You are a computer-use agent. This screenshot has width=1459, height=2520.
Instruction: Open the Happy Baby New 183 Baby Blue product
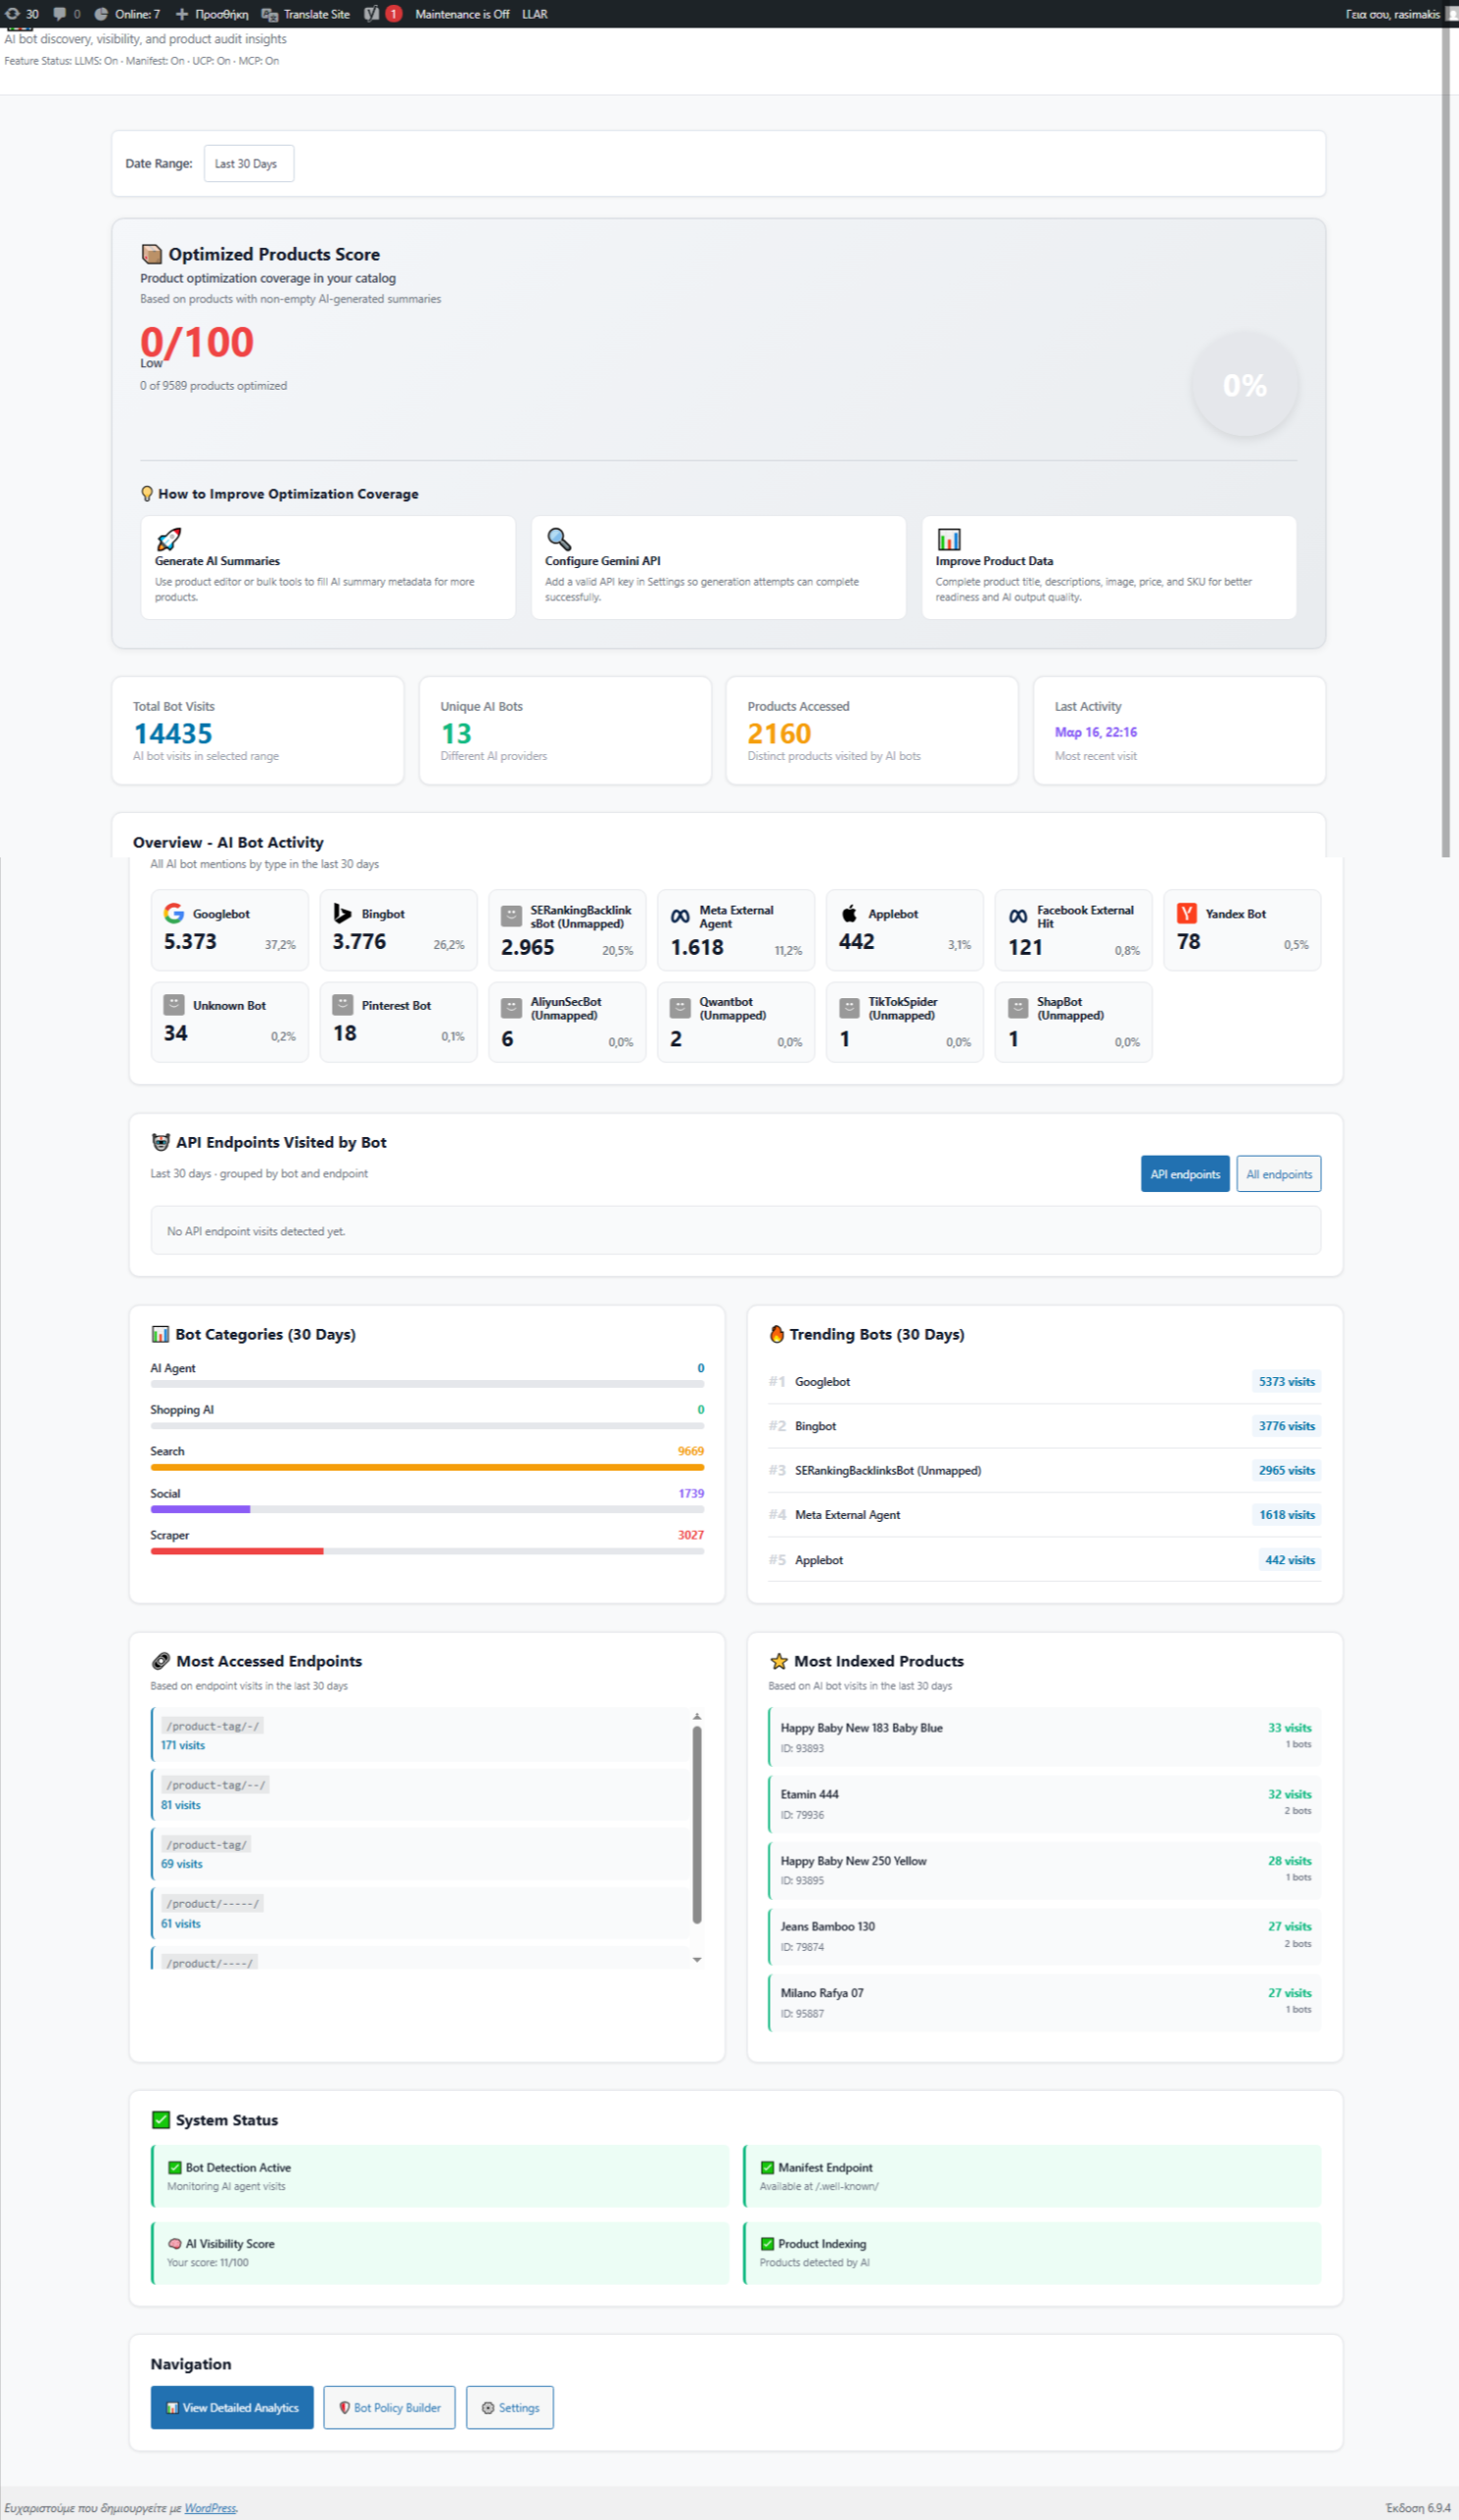click(x=861, y=1727)
